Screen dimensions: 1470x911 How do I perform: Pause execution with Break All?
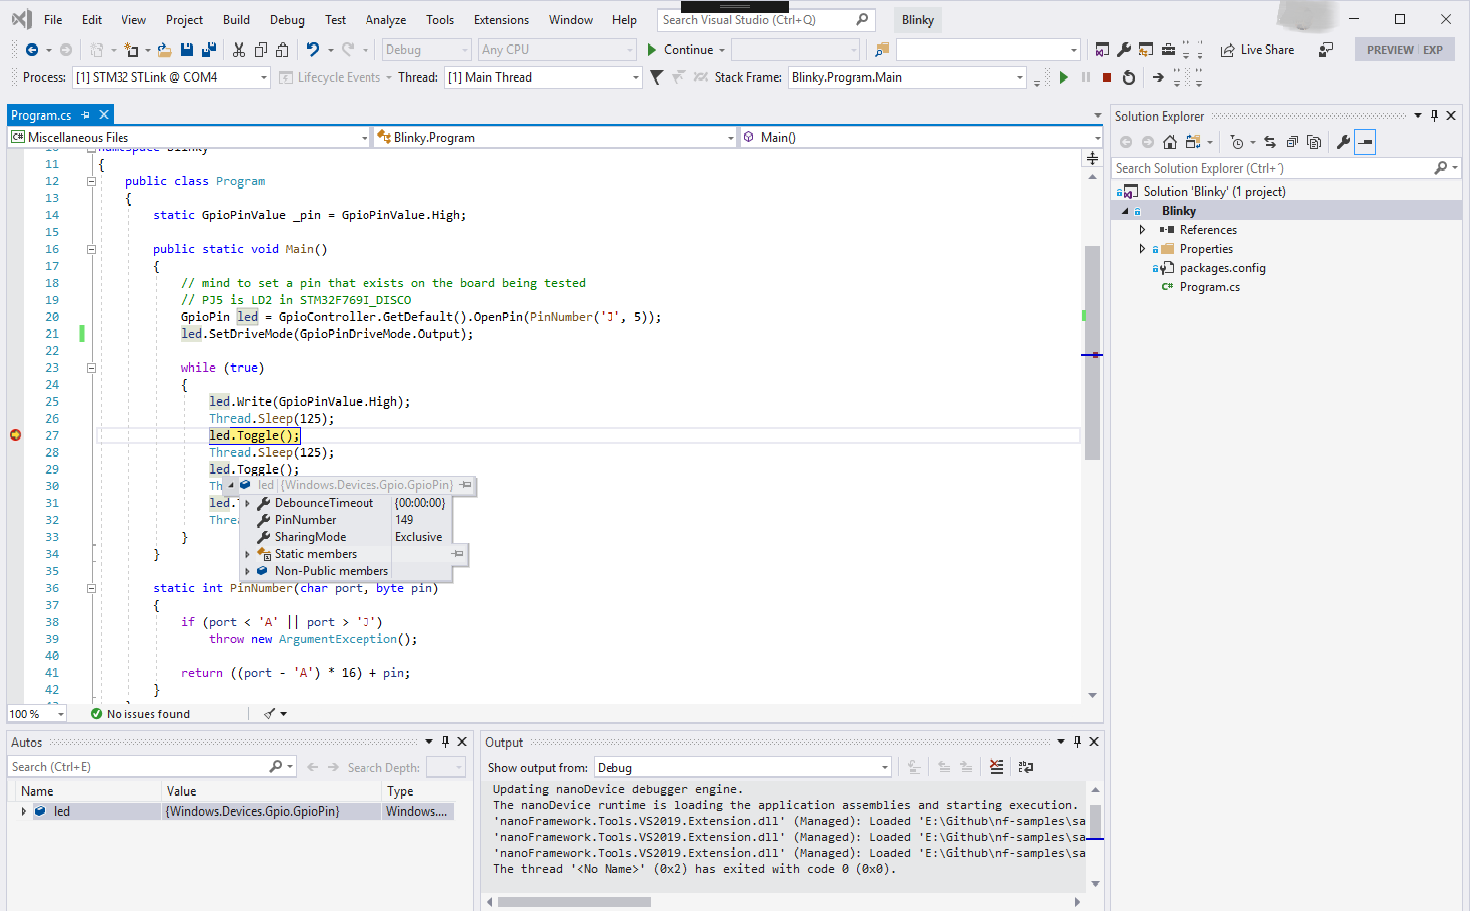(1085, 77)
